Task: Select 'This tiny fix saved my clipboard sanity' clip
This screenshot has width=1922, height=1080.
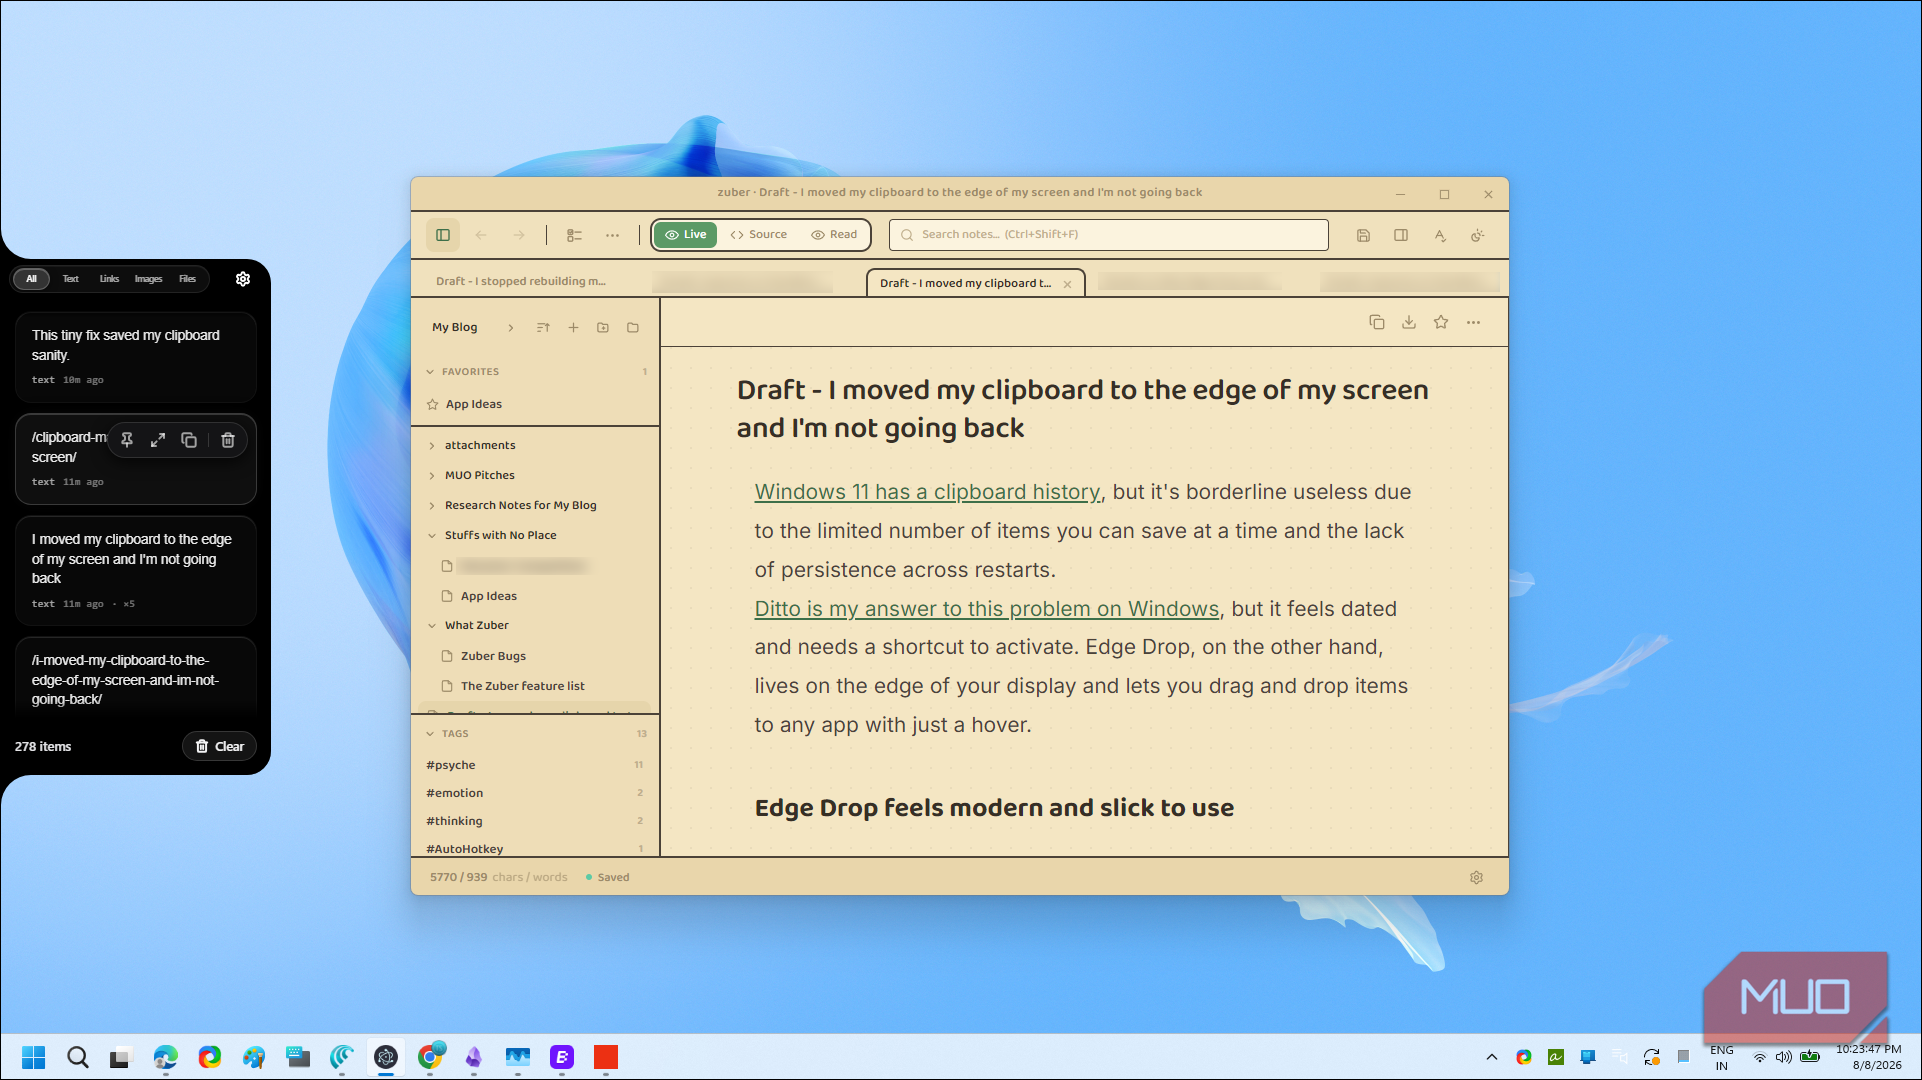Action: coord(136,357)
